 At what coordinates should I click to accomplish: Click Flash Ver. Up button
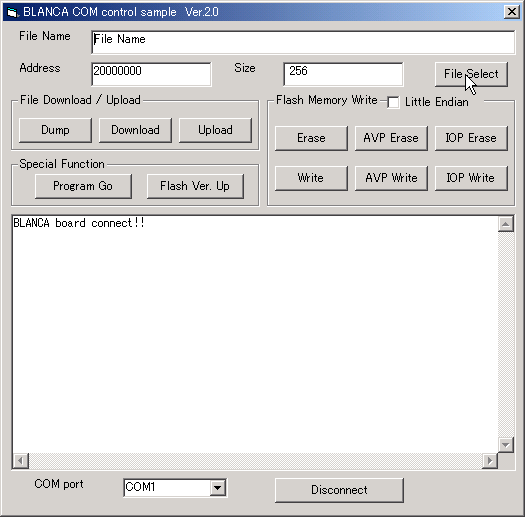tap(195, 186)
